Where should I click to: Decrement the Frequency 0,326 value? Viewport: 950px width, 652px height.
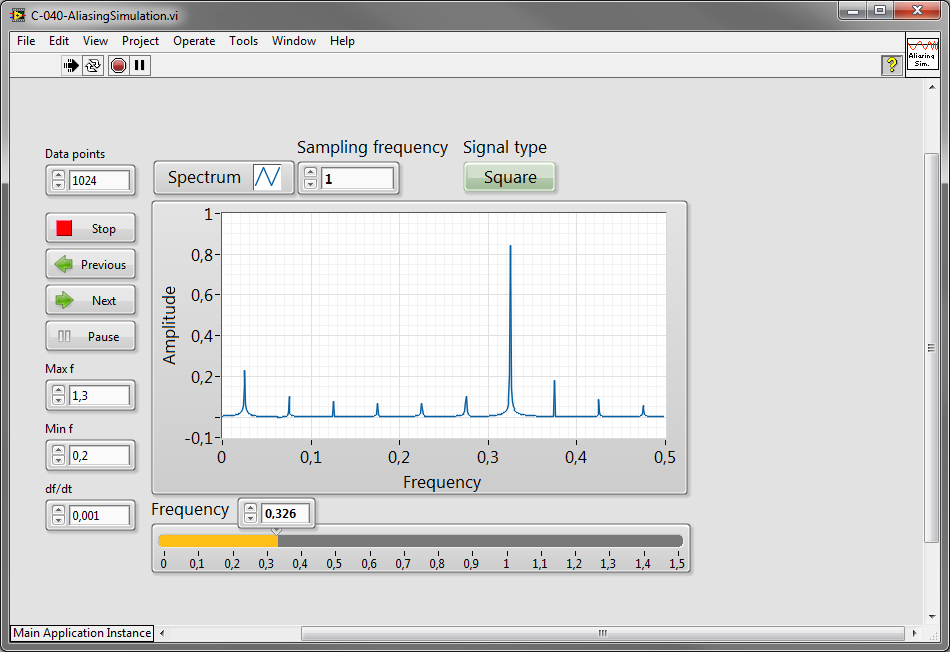click(x=250, y=519)
